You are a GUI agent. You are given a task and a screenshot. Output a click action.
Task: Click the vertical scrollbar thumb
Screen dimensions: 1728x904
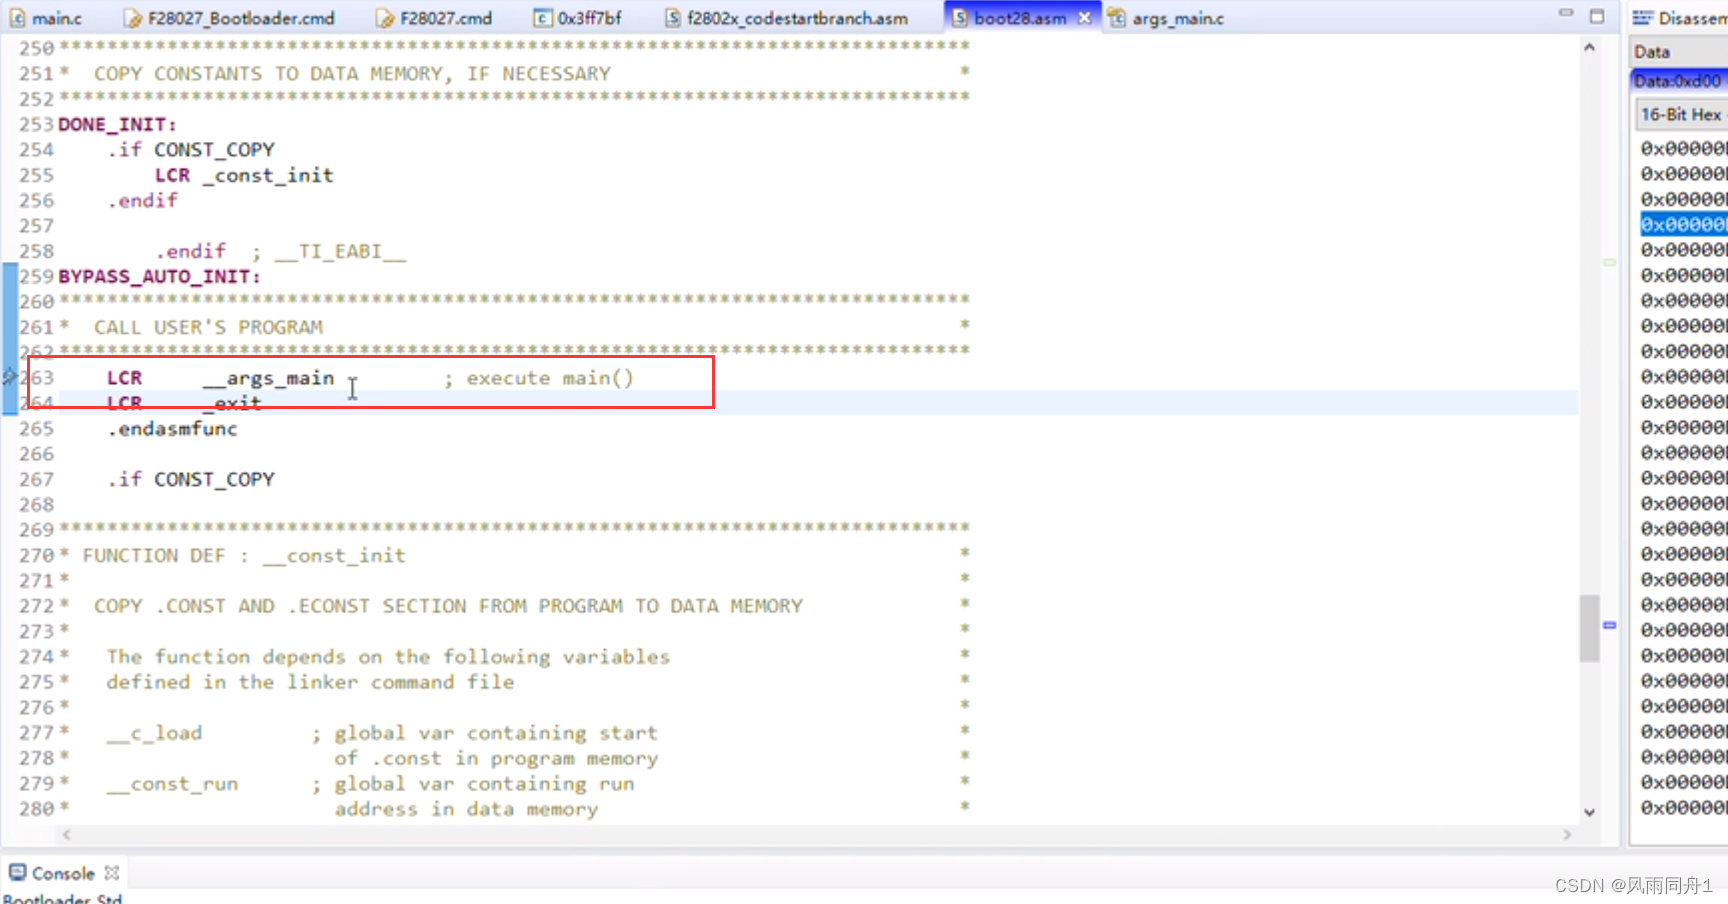pos(1589,628)
